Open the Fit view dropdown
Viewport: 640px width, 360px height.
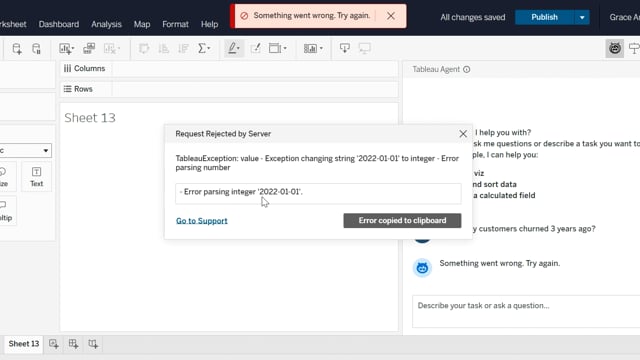point(278,49)
